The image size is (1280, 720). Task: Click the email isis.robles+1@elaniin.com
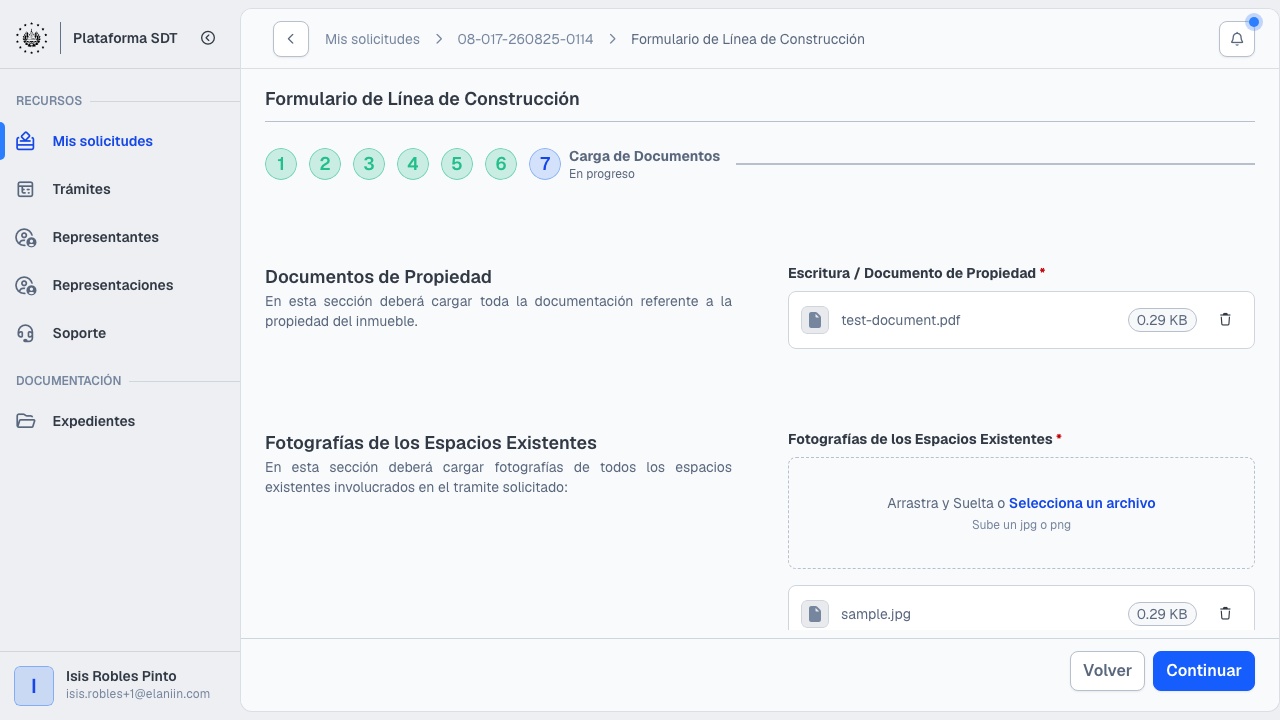coord(138,694)
